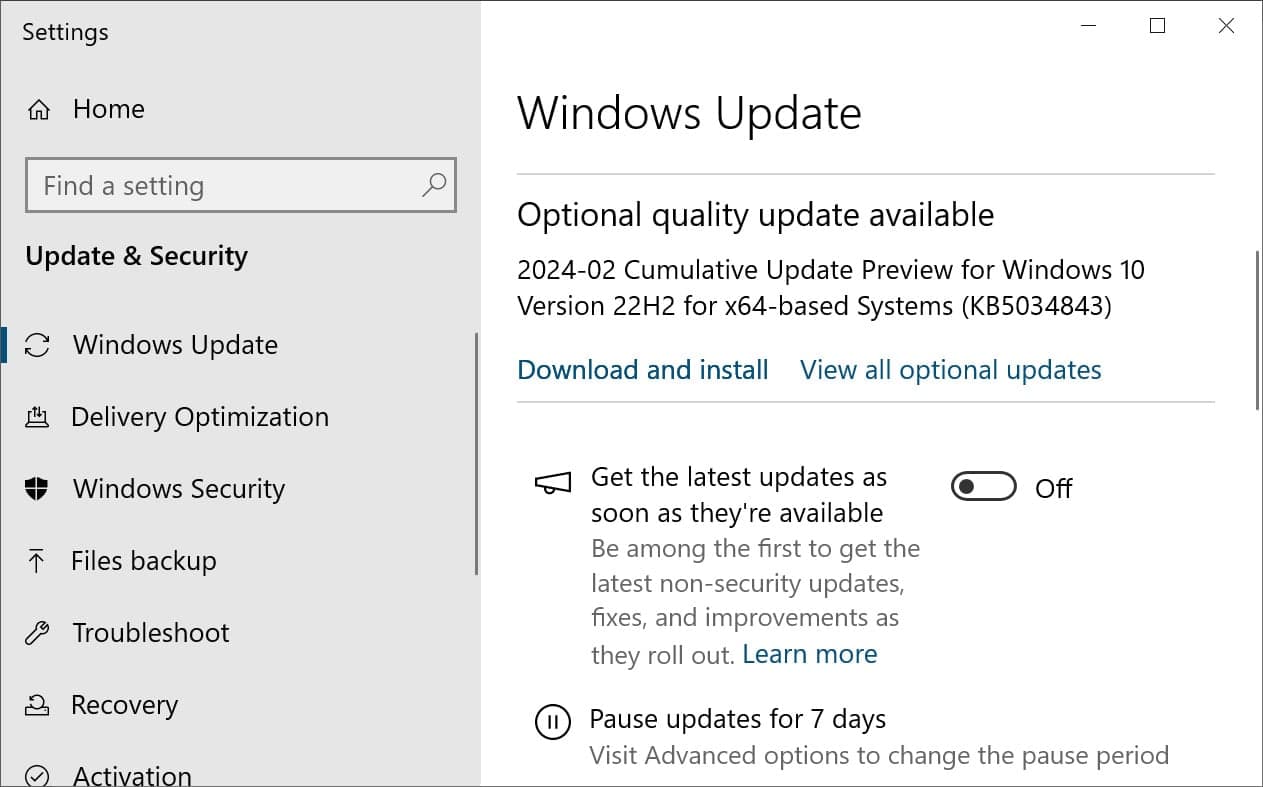Click Learn more about non-security updates

(809, 654)
